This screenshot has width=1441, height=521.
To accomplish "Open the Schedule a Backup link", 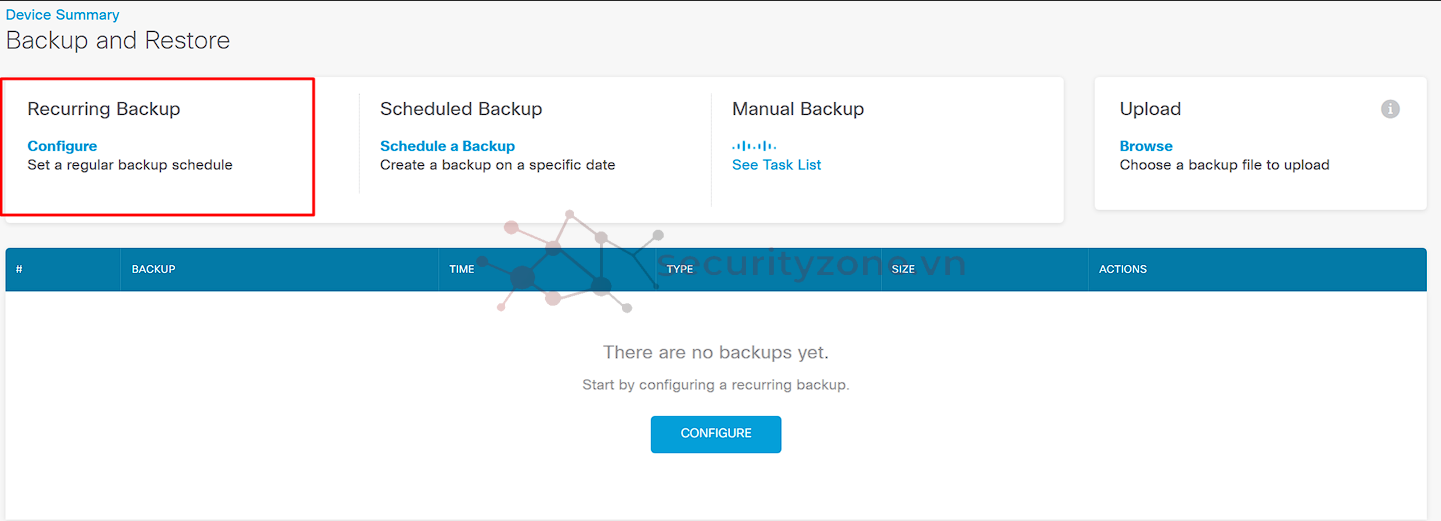I will click(447, 146).
